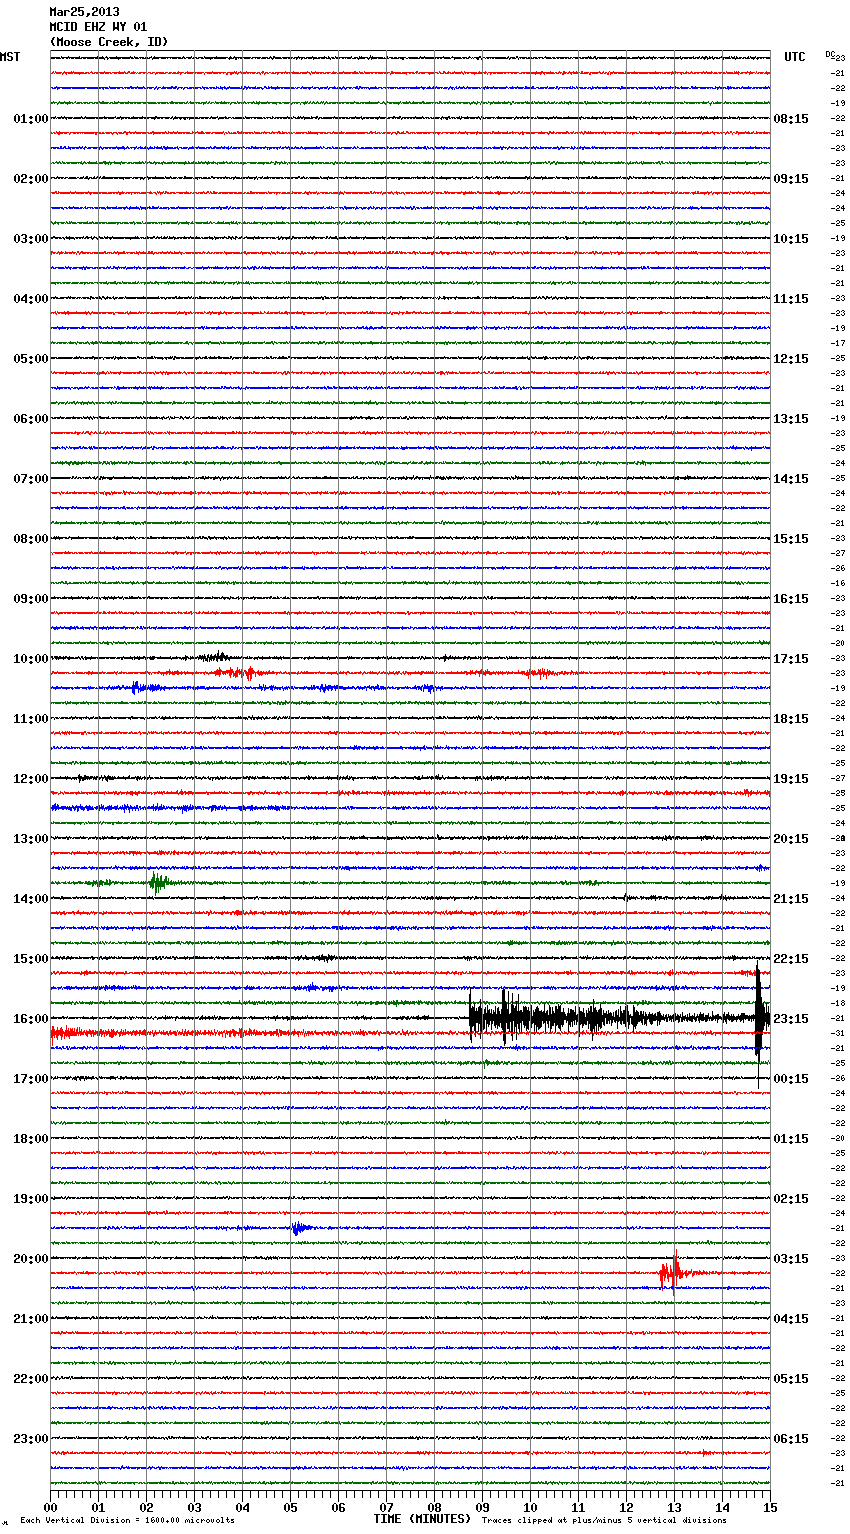Select the green seismic burst near minute 2
The image size is (850, 1534).
point(157,882)
